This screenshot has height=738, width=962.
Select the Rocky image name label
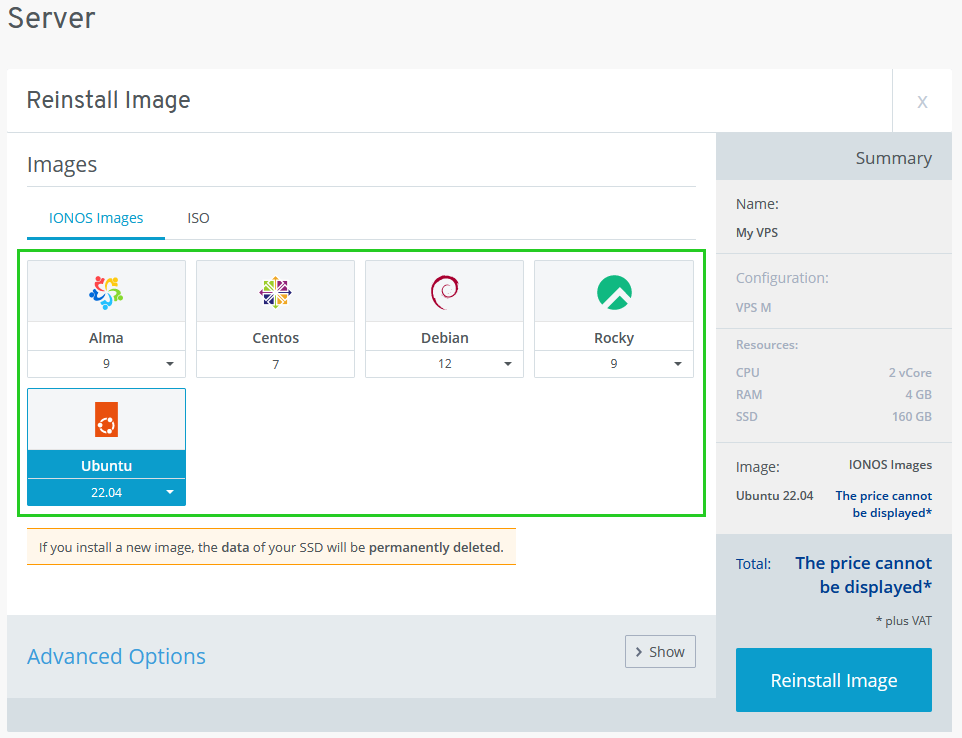click(x=614, y=338)
